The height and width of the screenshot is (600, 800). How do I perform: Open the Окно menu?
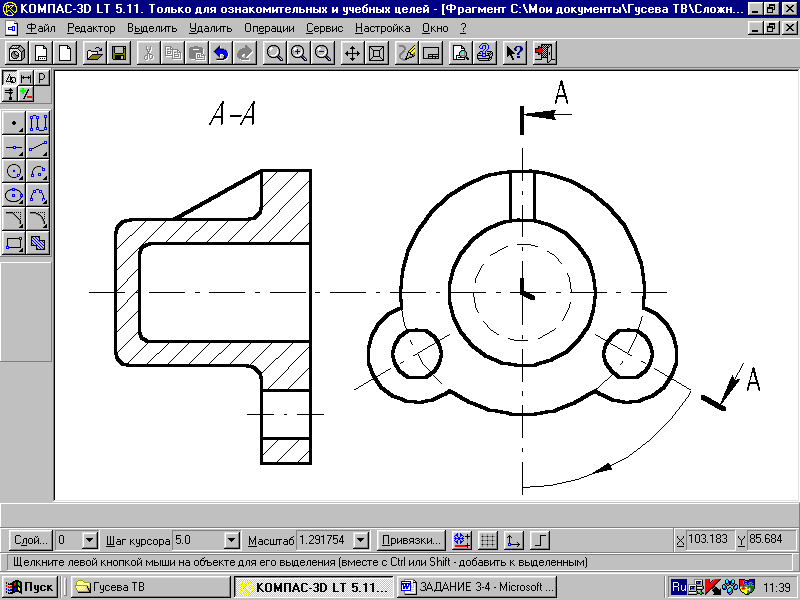(435, 29)
